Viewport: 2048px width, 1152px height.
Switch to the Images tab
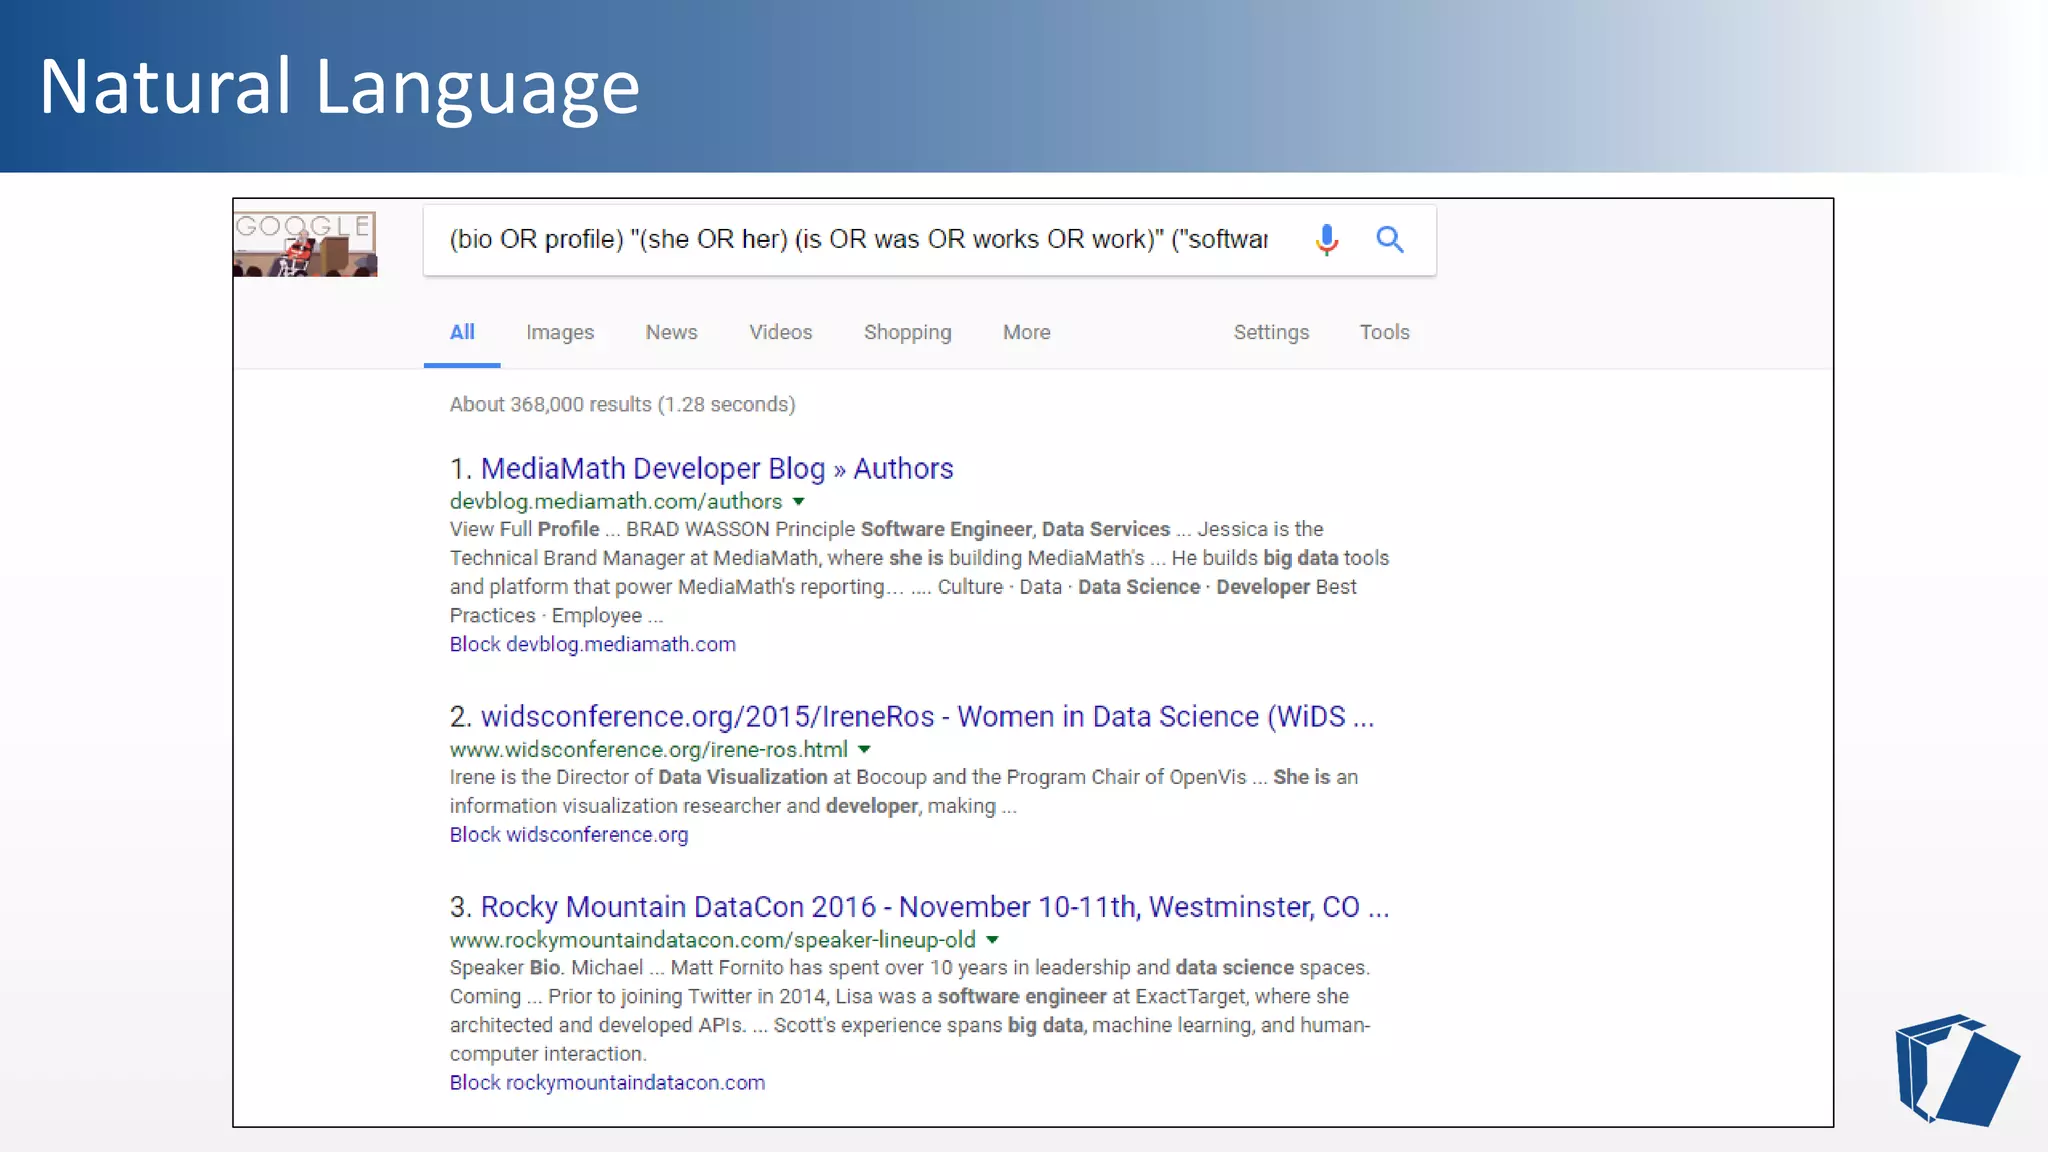[x=560, y=332]
